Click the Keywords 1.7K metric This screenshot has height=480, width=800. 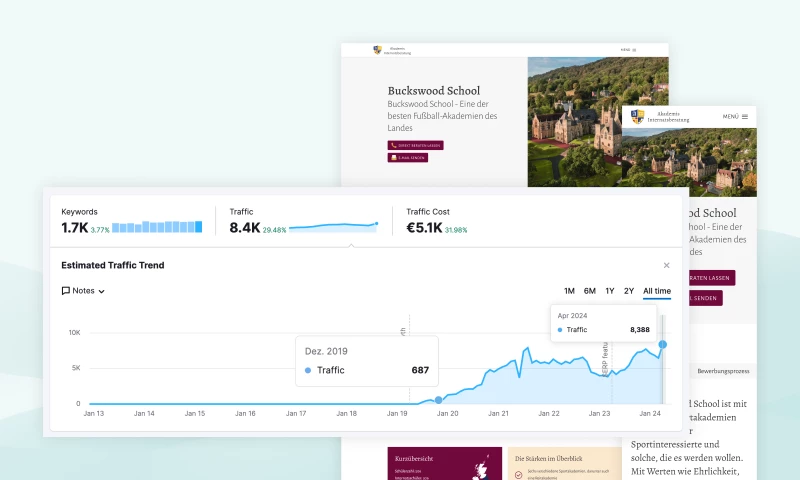[x=74, y=228]
